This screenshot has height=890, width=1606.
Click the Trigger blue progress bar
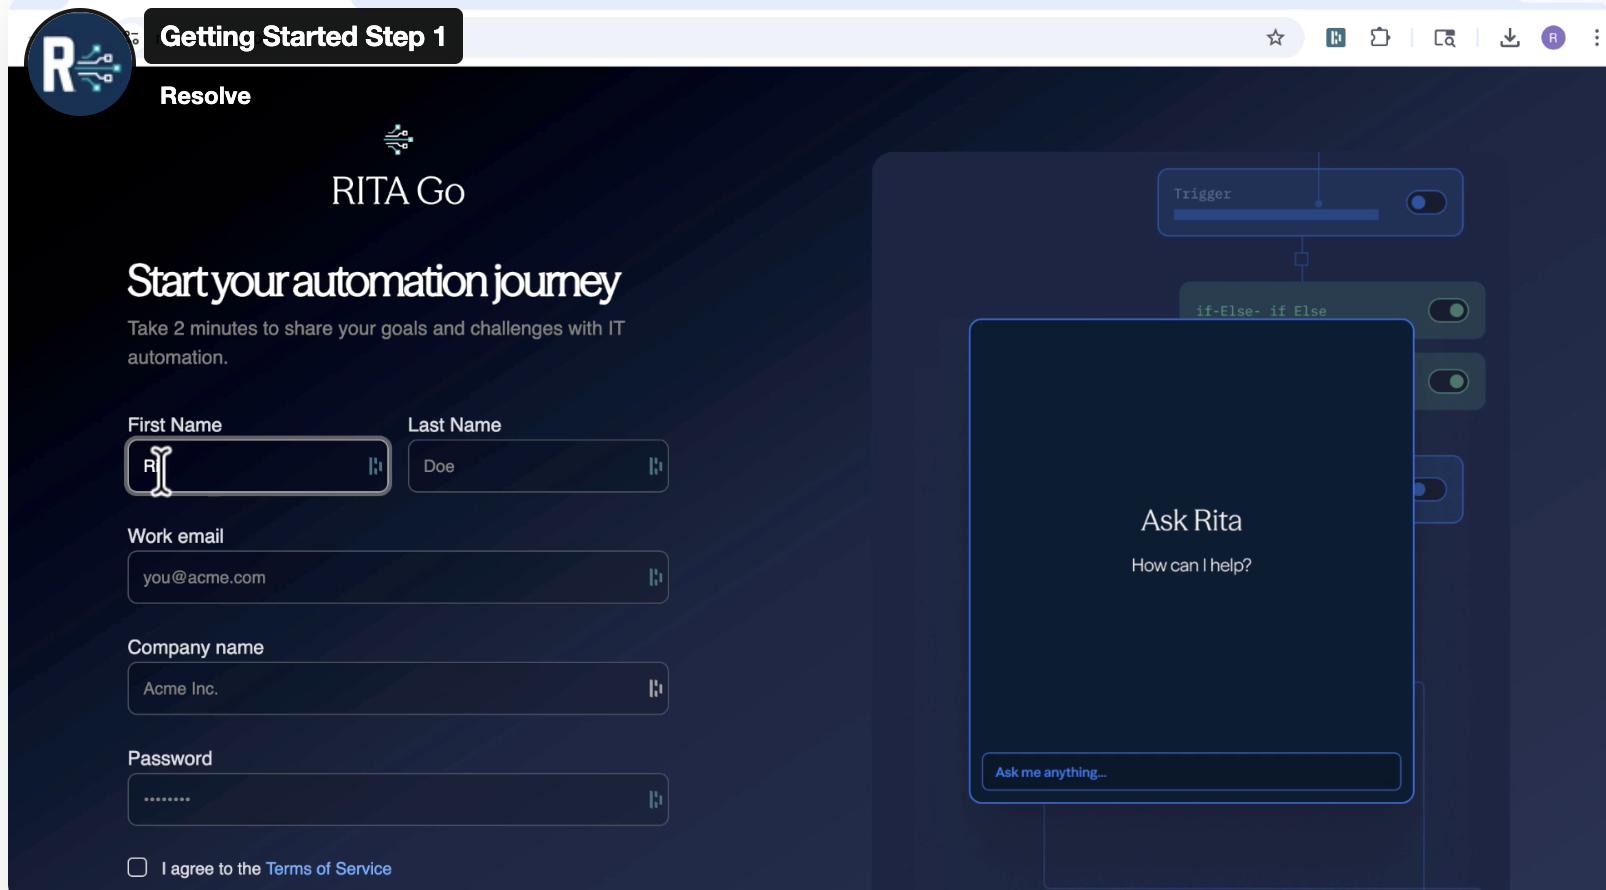[1275, 215]
